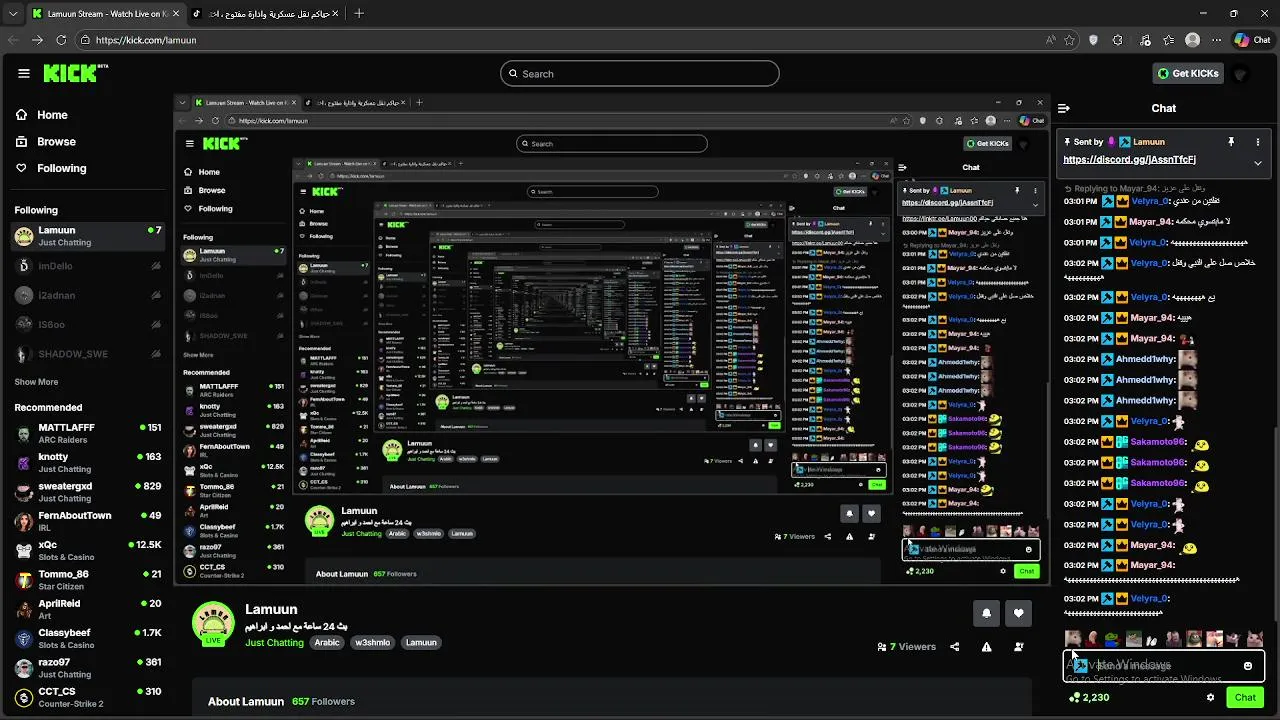Select the Lamuun tag next to the large w3shmlo tag
Image resolution: width=1280 pixels, height=720 pixels.
pyautogui.click(x=421, y=642)
